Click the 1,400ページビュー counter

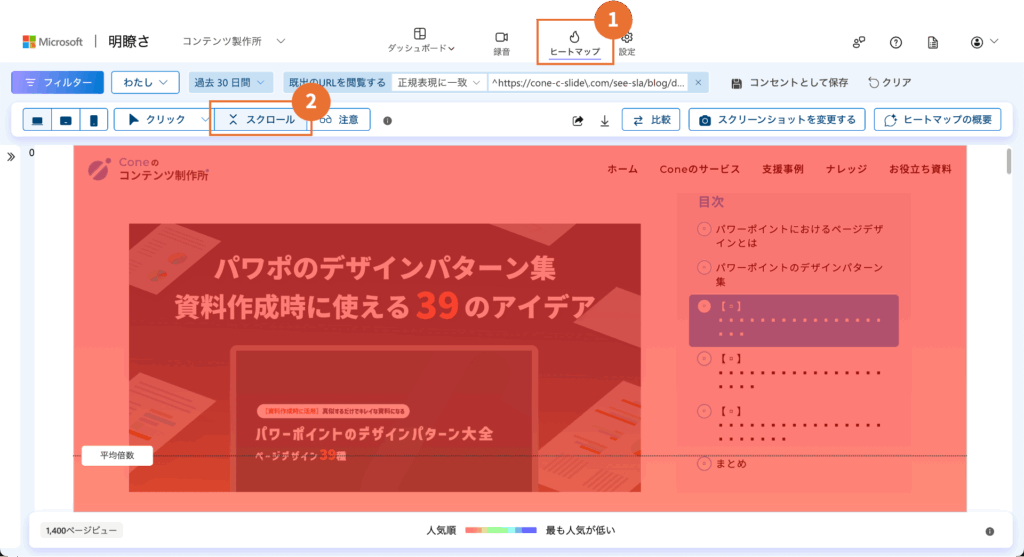(x=82, y=530)
